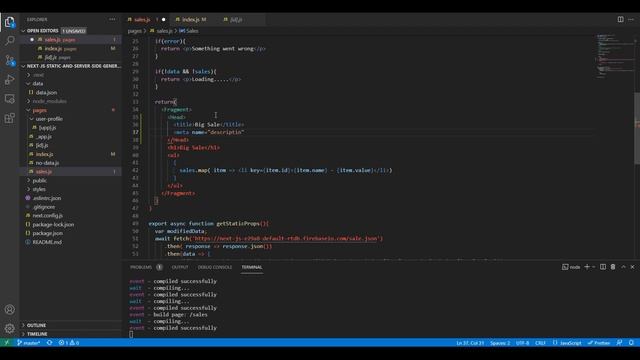
Task: Open editor more actions ellipsis
Action: pyautogui.click(x=631, y=19)
